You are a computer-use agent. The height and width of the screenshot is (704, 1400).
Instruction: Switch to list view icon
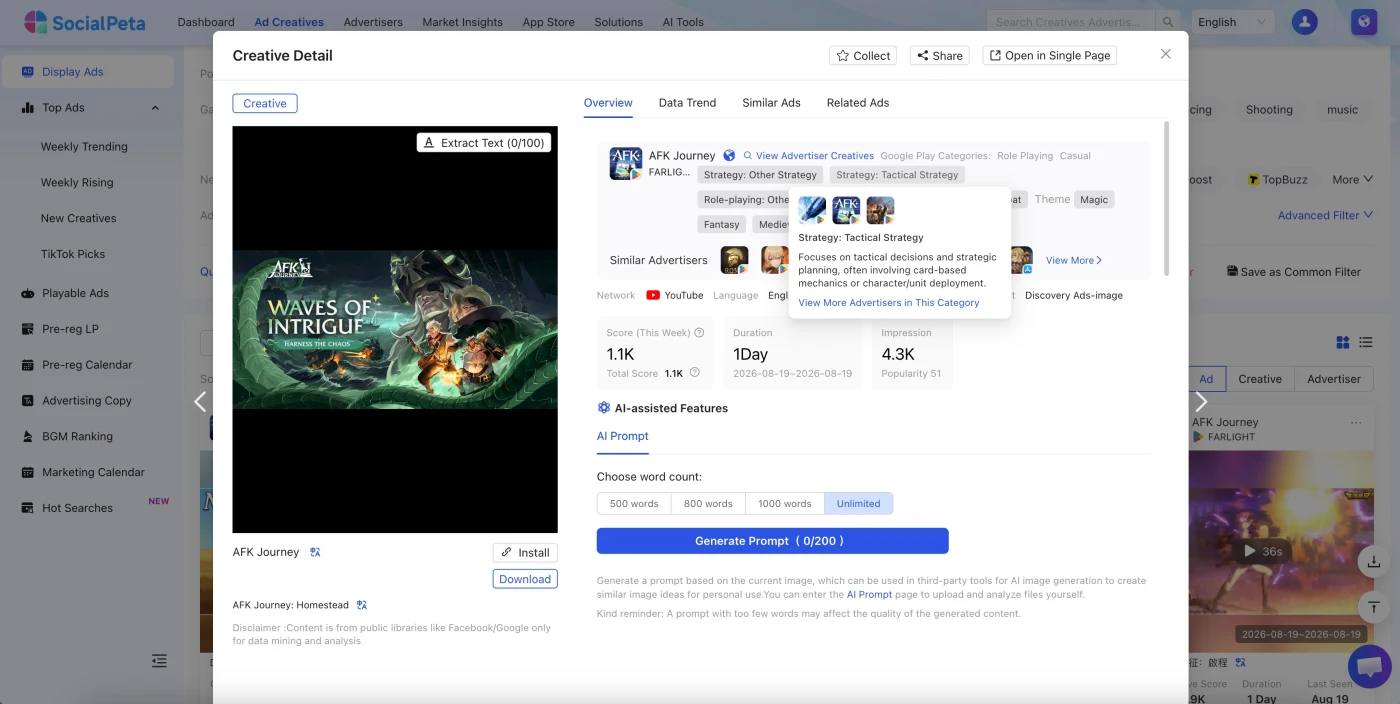pyautogui.click(x=1365, y=343)
